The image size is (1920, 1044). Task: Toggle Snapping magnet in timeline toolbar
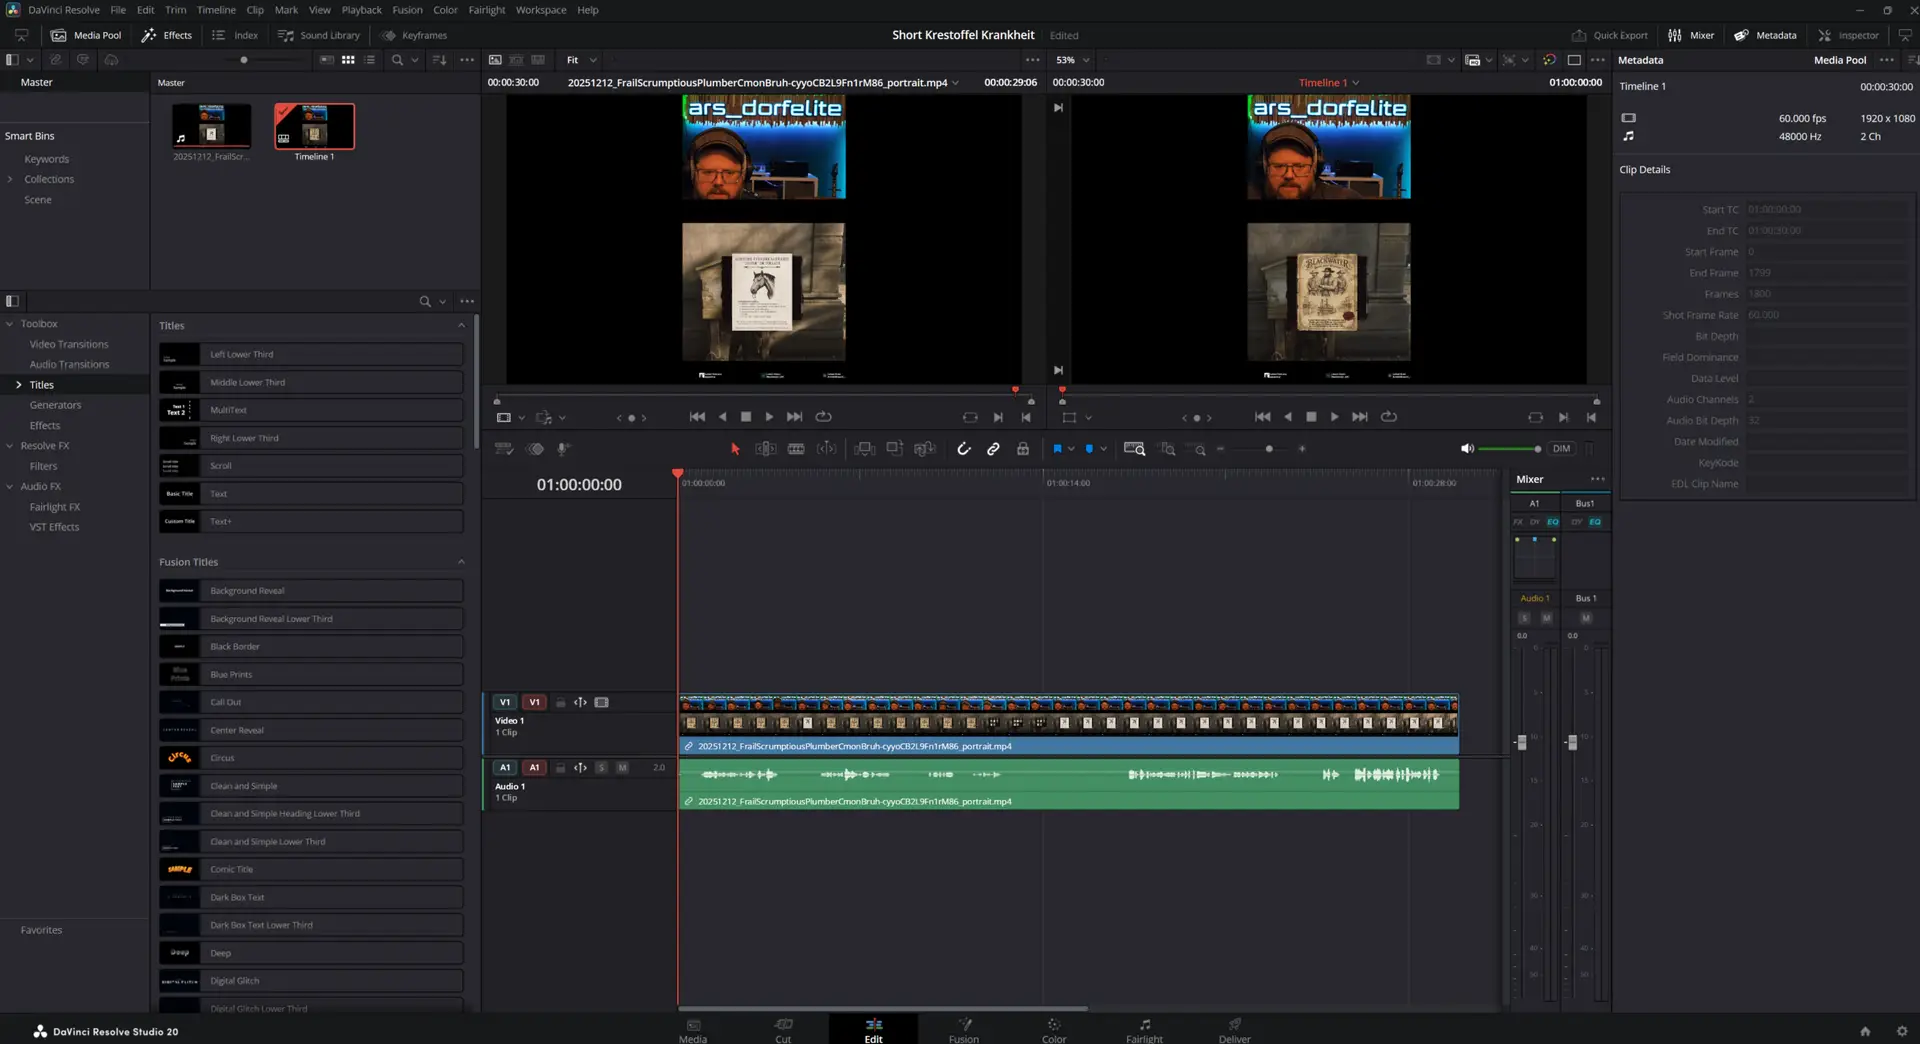coord(964,449)
